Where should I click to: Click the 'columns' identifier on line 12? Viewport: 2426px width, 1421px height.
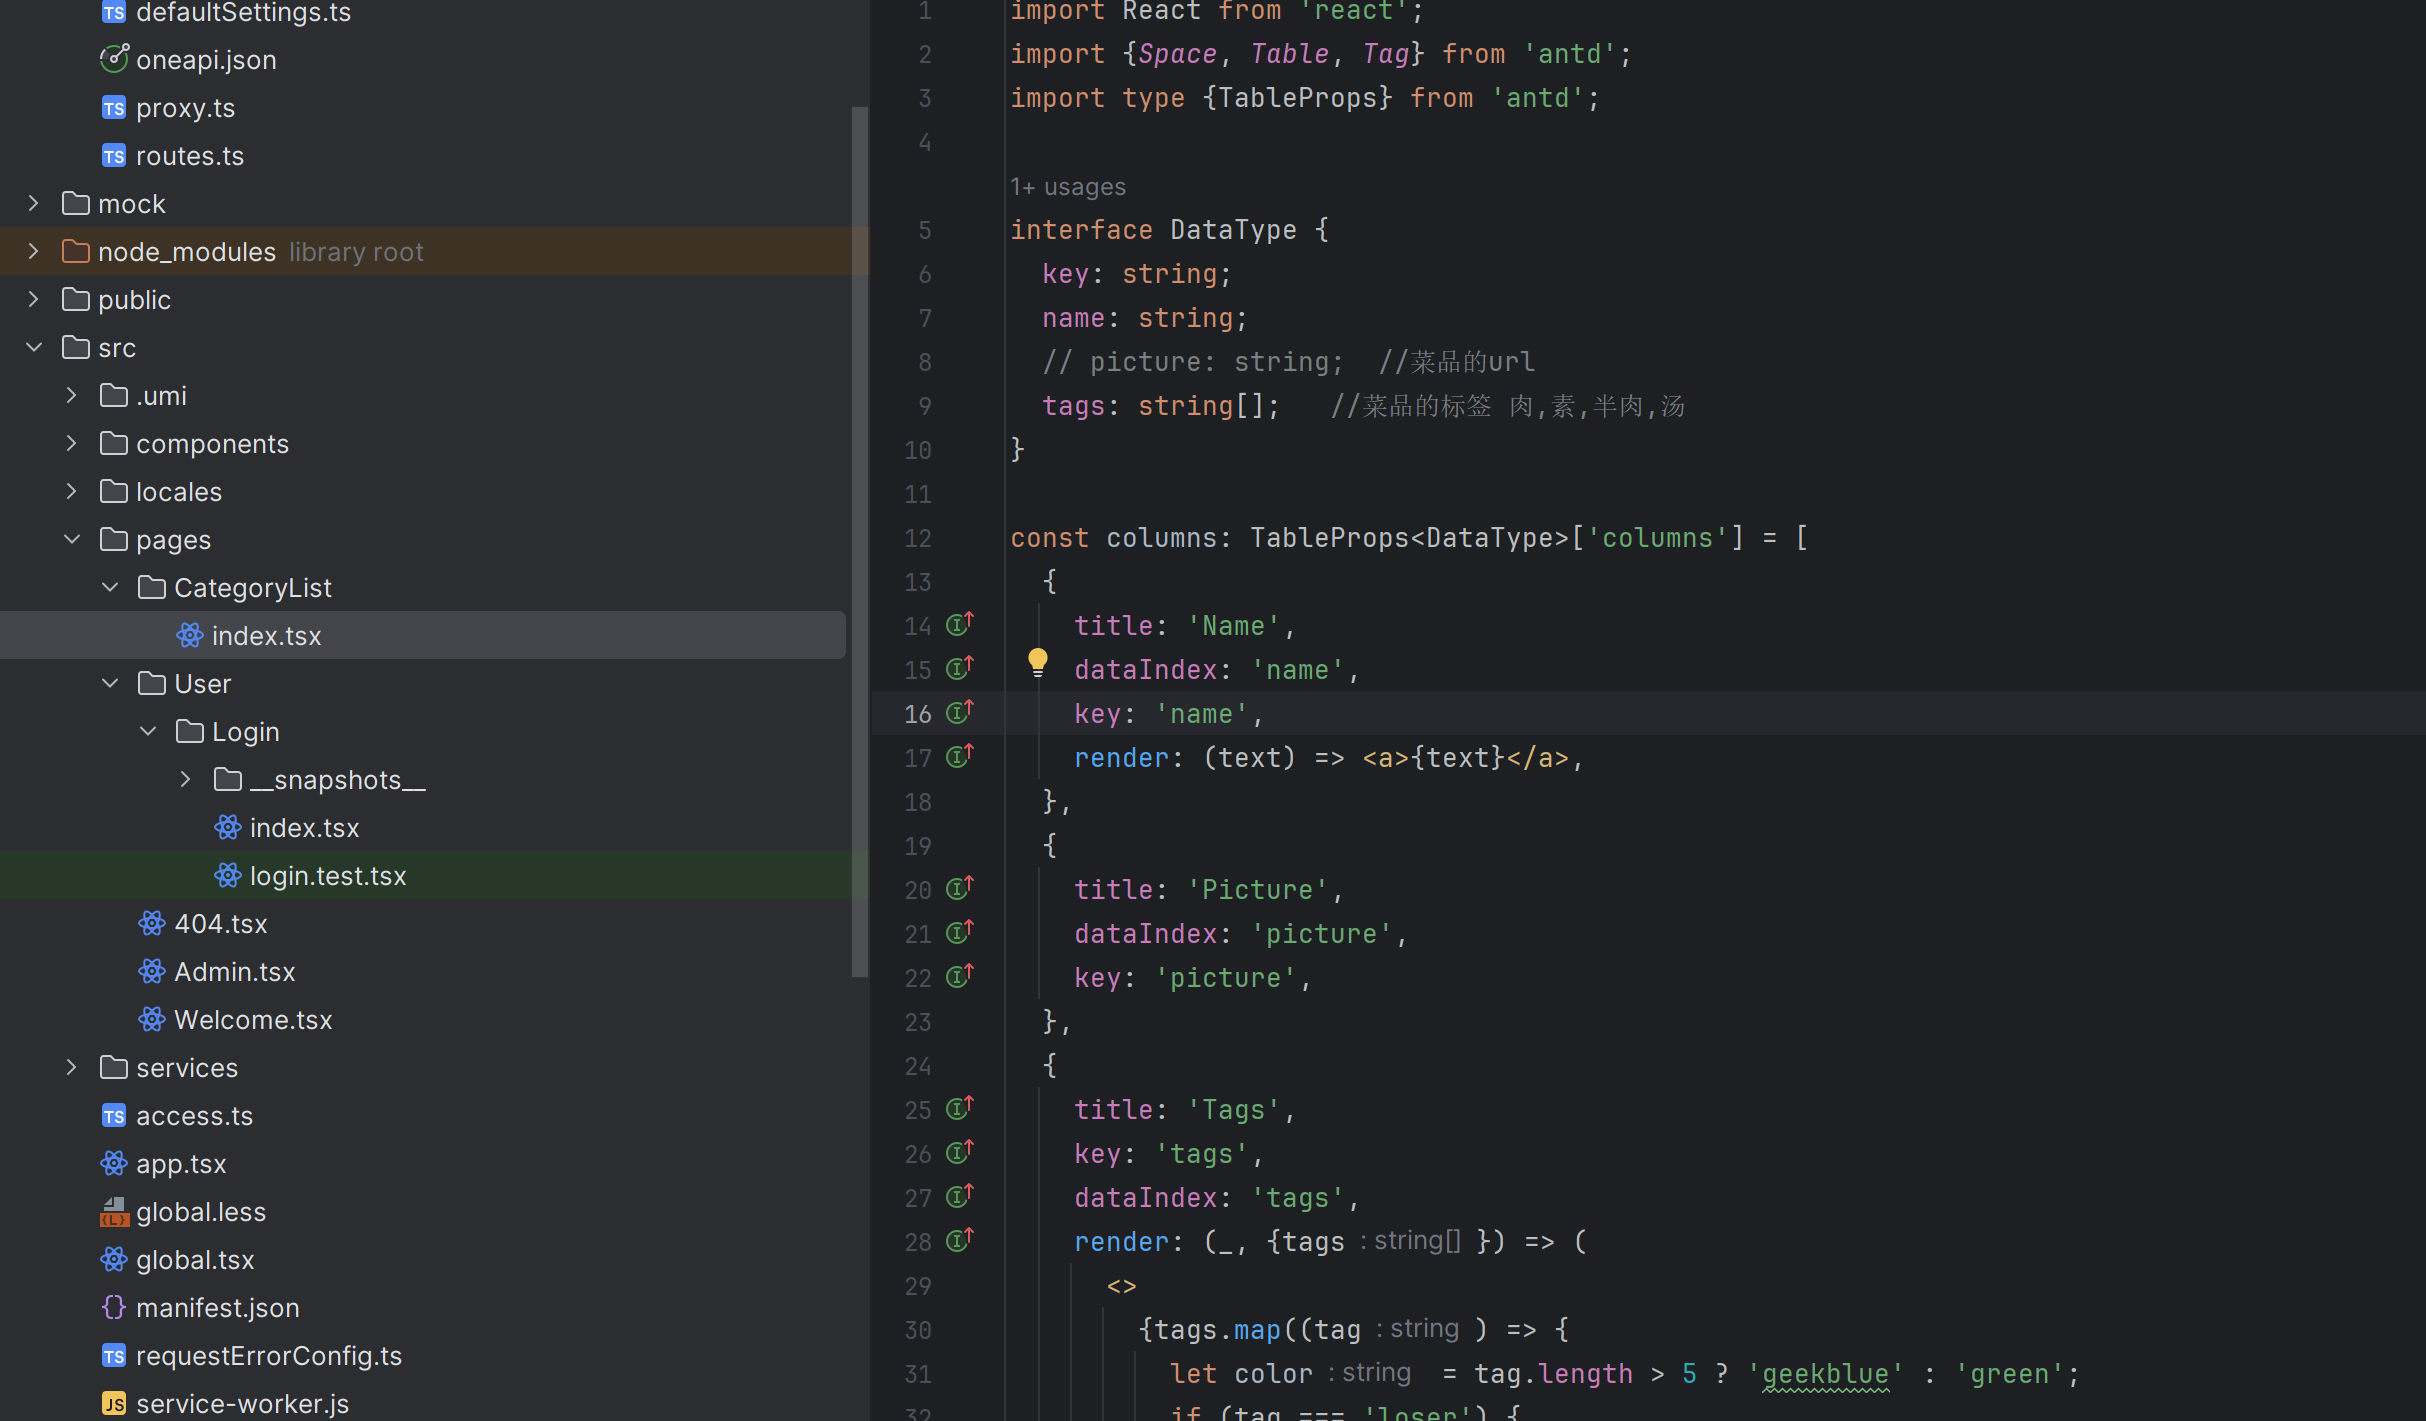tap(1161, 538)
